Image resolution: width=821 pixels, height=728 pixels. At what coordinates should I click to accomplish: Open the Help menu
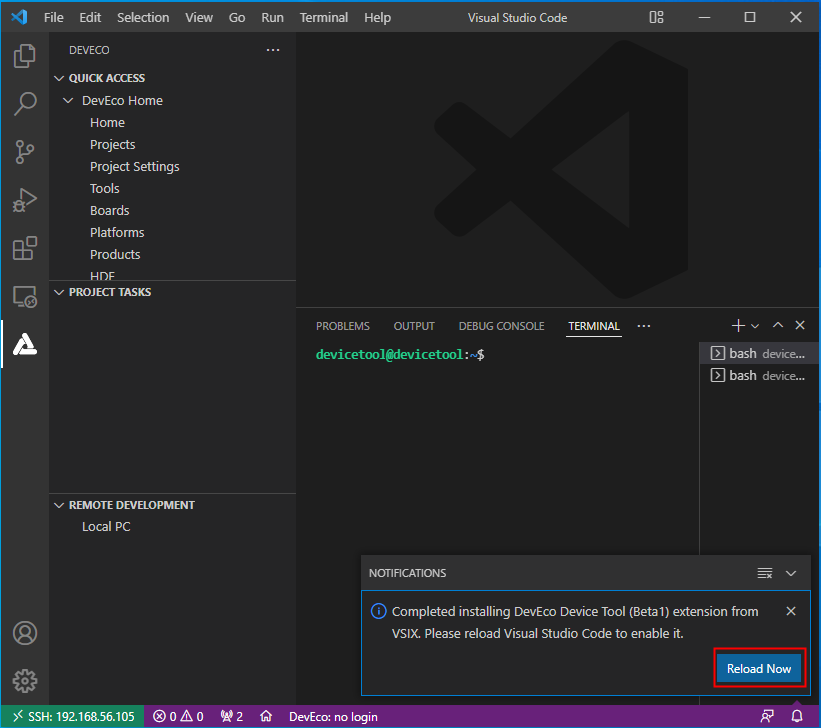pyautogui.click(x=378, y=17)
